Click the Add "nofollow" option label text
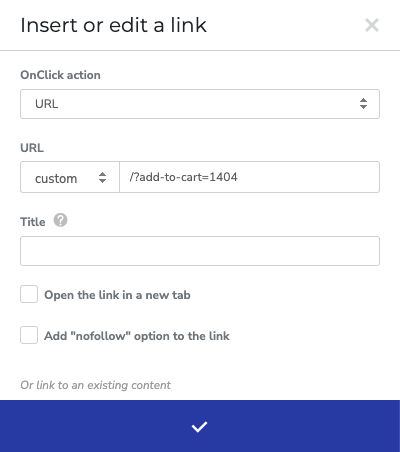This screenshot has width=400, height=452. (137, 336)
